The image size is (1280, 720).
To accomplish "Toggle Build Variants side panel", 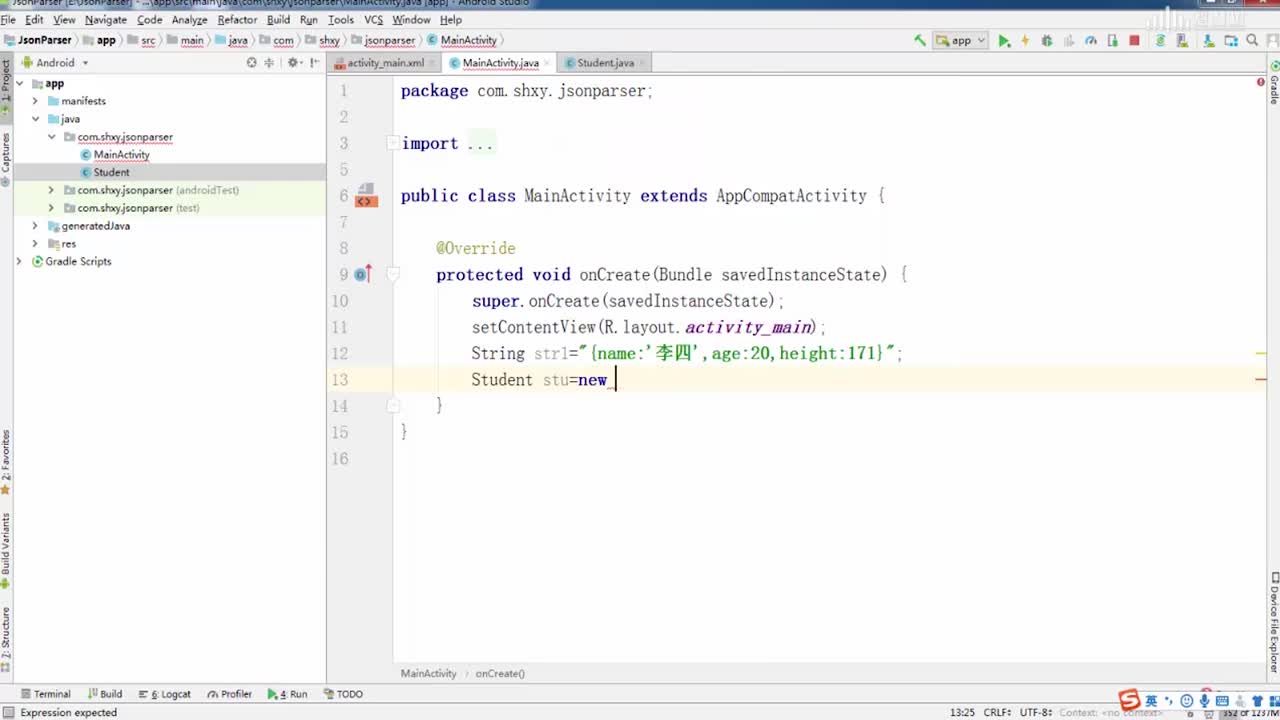I will tap(6, 550).
